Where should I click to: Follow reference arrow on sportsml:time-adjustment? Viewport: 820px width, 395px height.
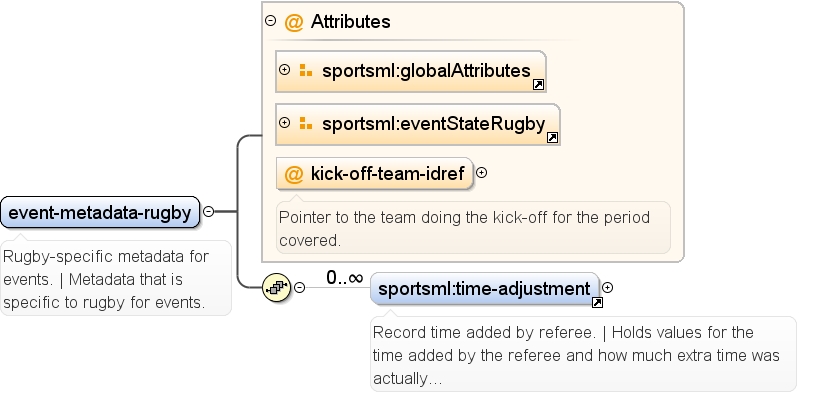(597, 302)
